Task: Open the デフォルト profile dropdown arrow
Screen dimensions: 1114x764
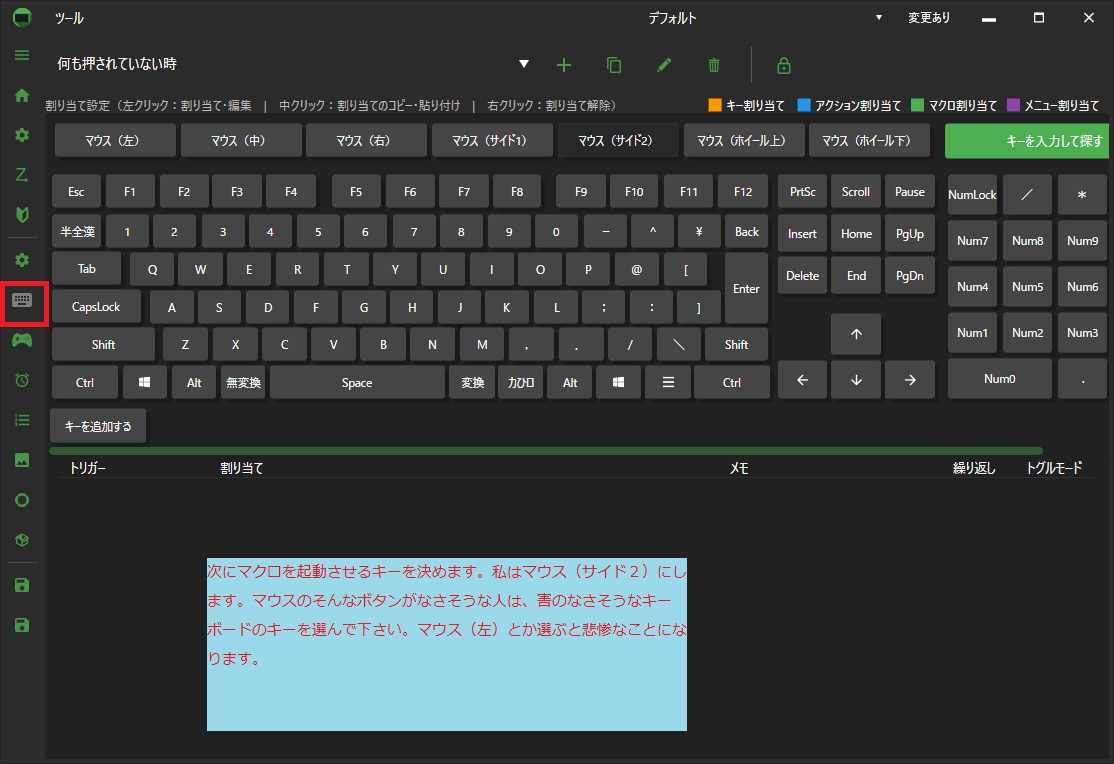Action: (x=878, y=18)
